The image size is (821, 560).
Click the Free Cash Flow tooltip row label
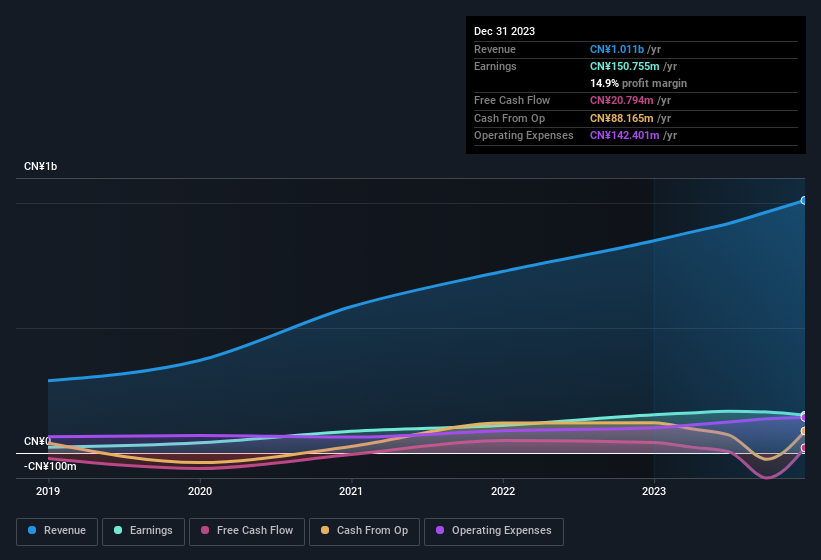[x=512, y=100]
